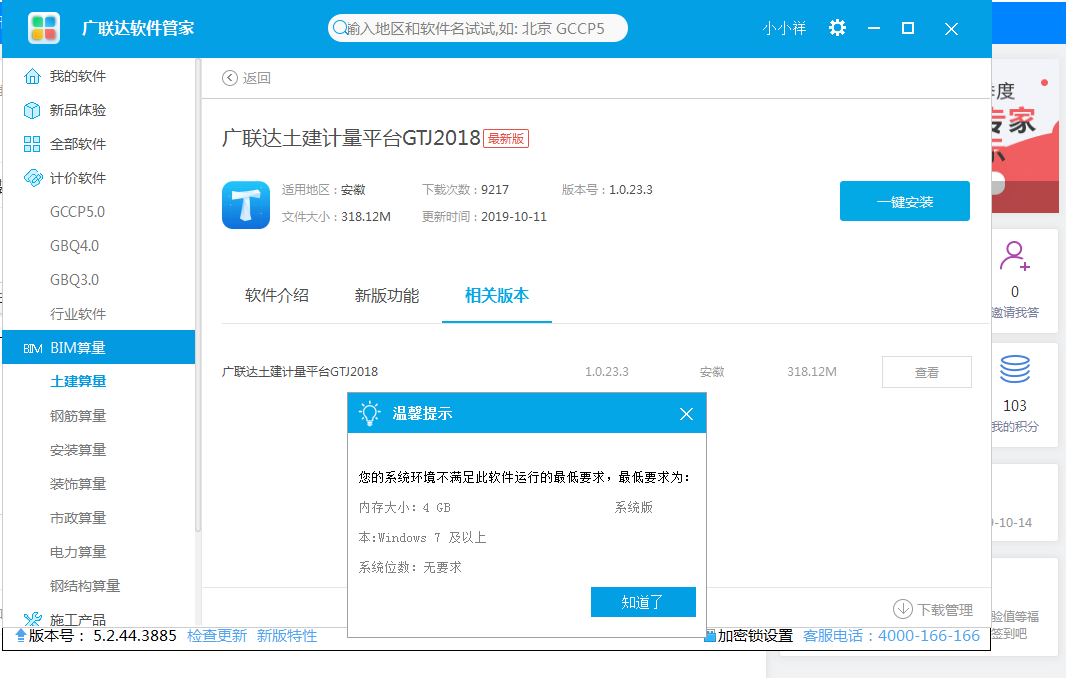
Task: Click the home icon beside 我的软件
Action: click(32, 75)
